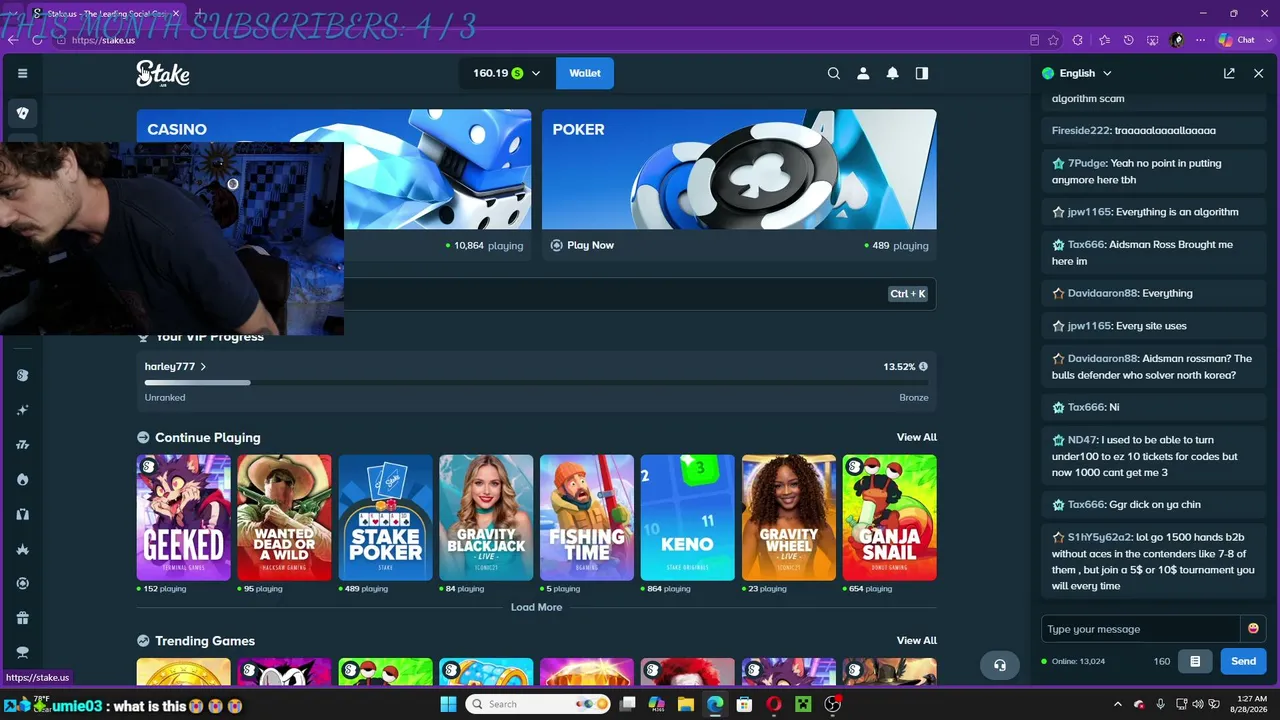
Task: Pop out the chat window
Action: pyautogui.click(x=1229, y=73)
